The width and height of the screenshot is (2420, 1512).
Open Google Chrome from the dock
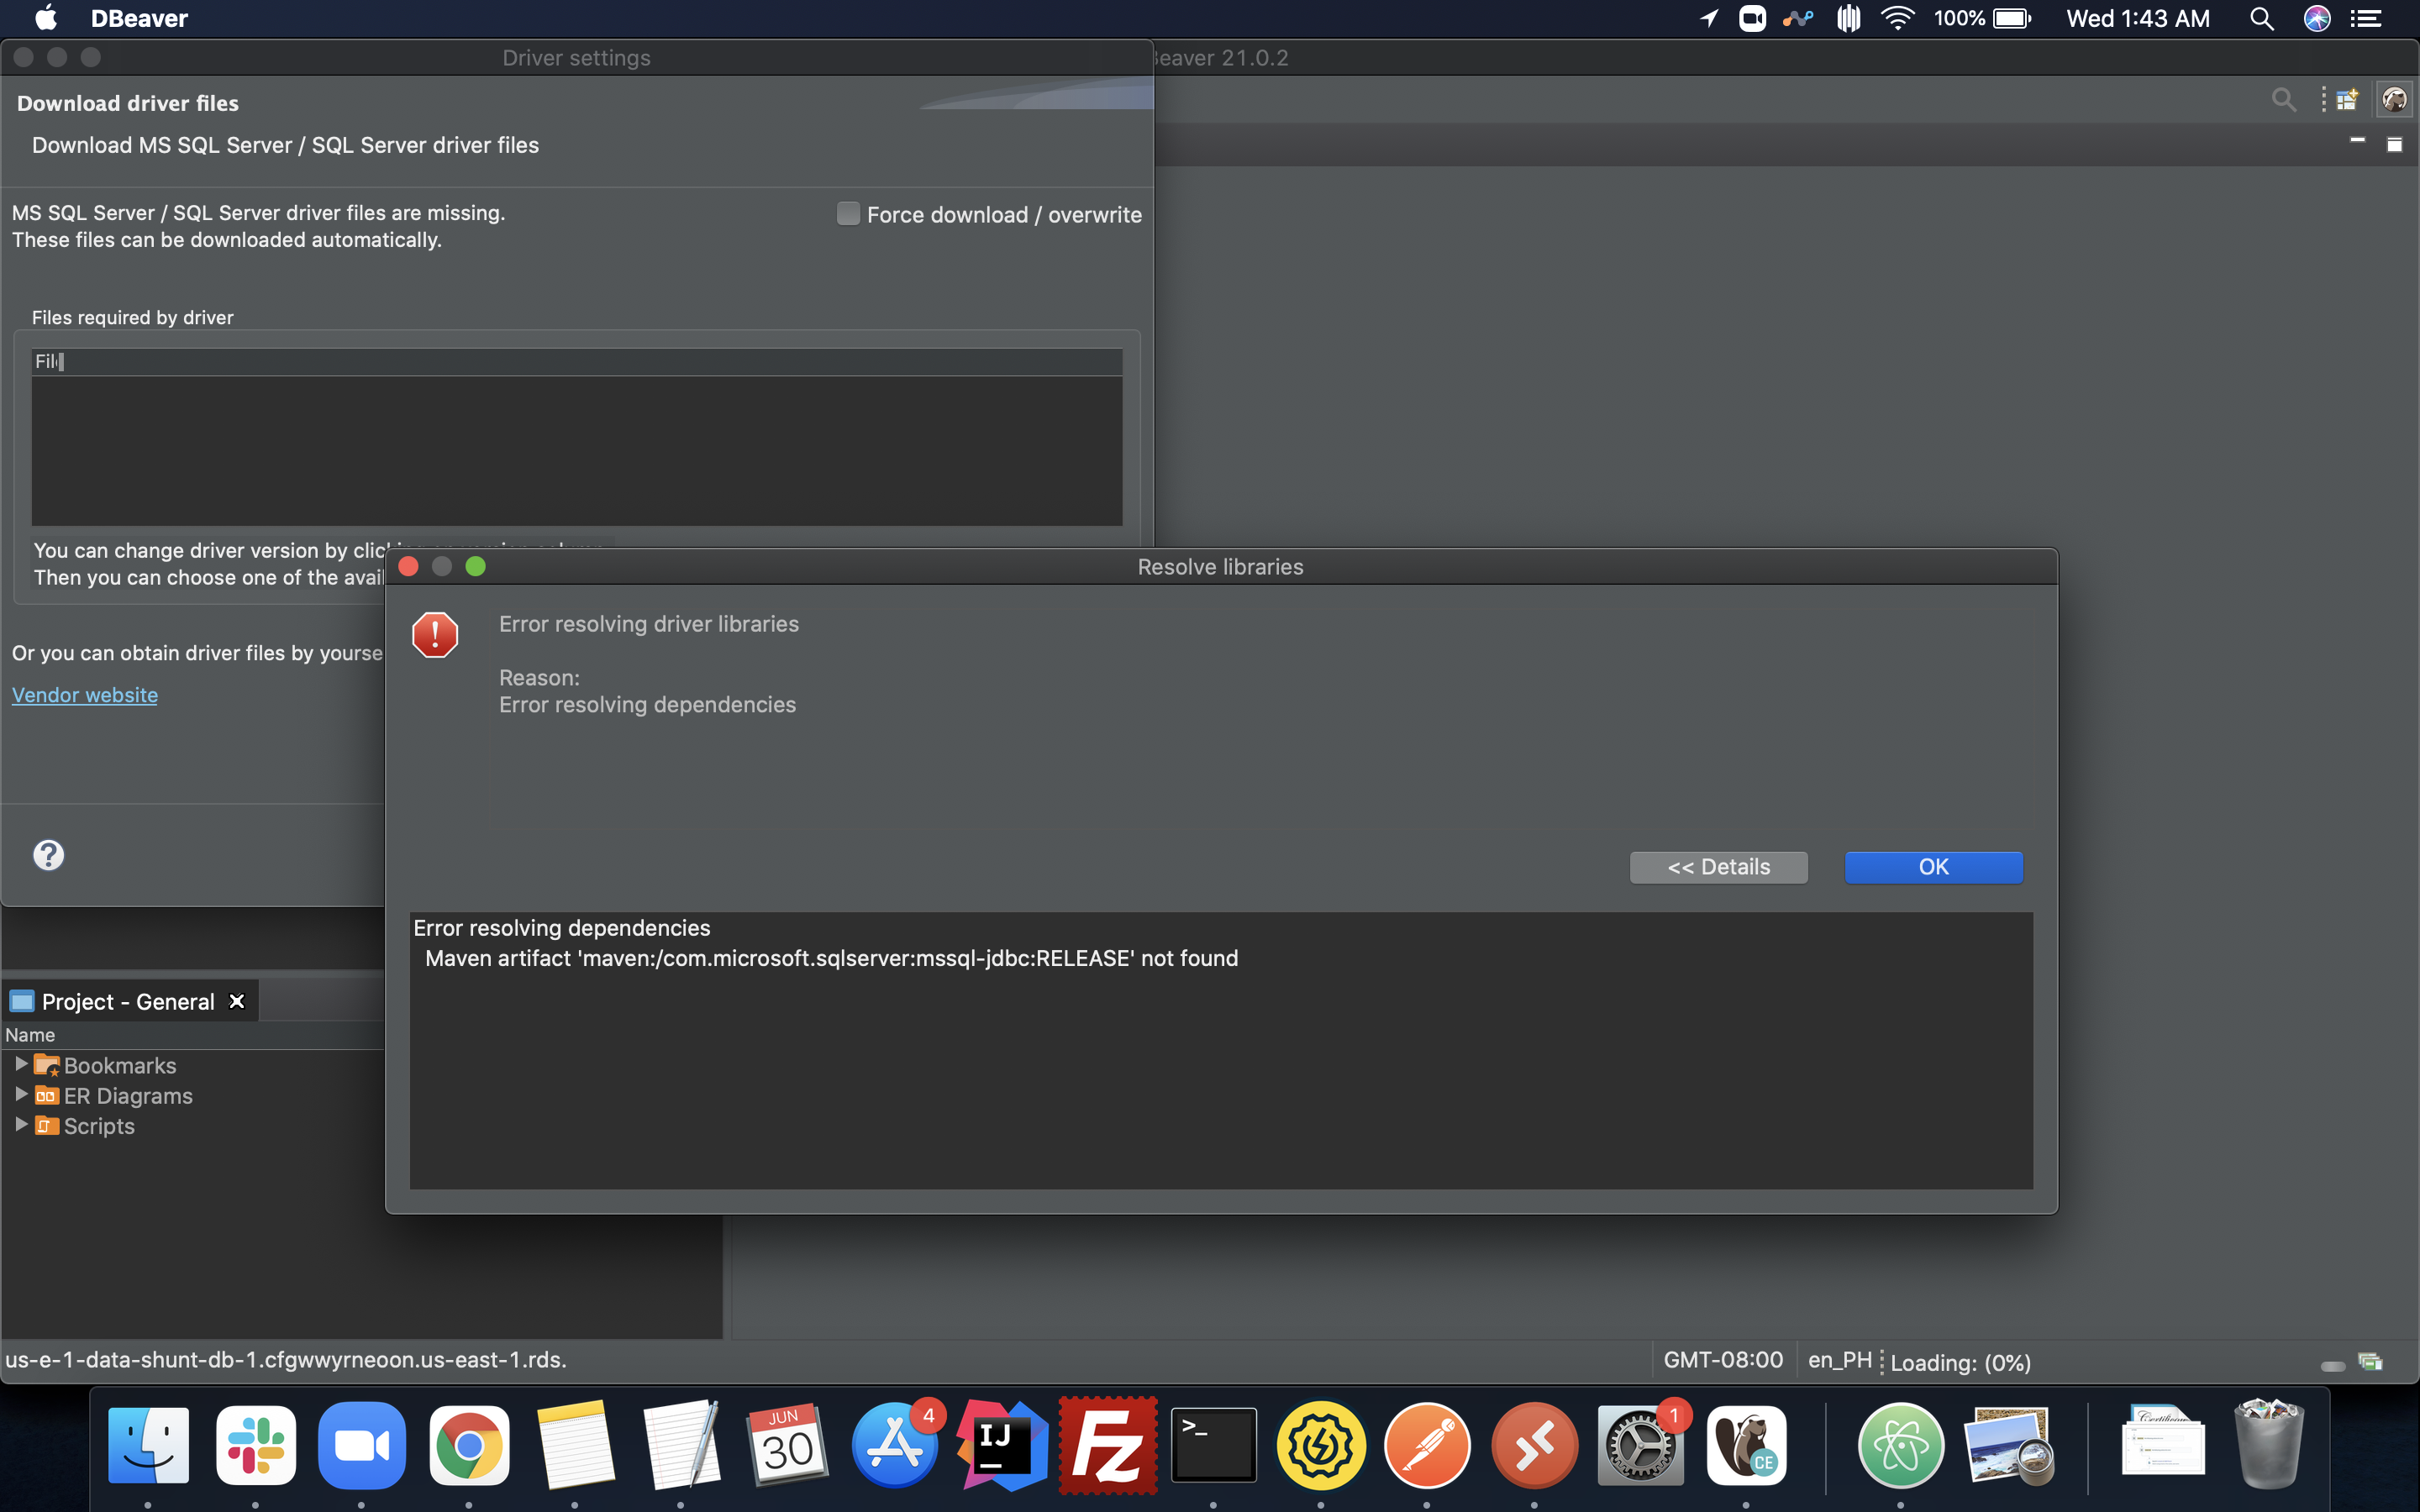point(468,1445)
